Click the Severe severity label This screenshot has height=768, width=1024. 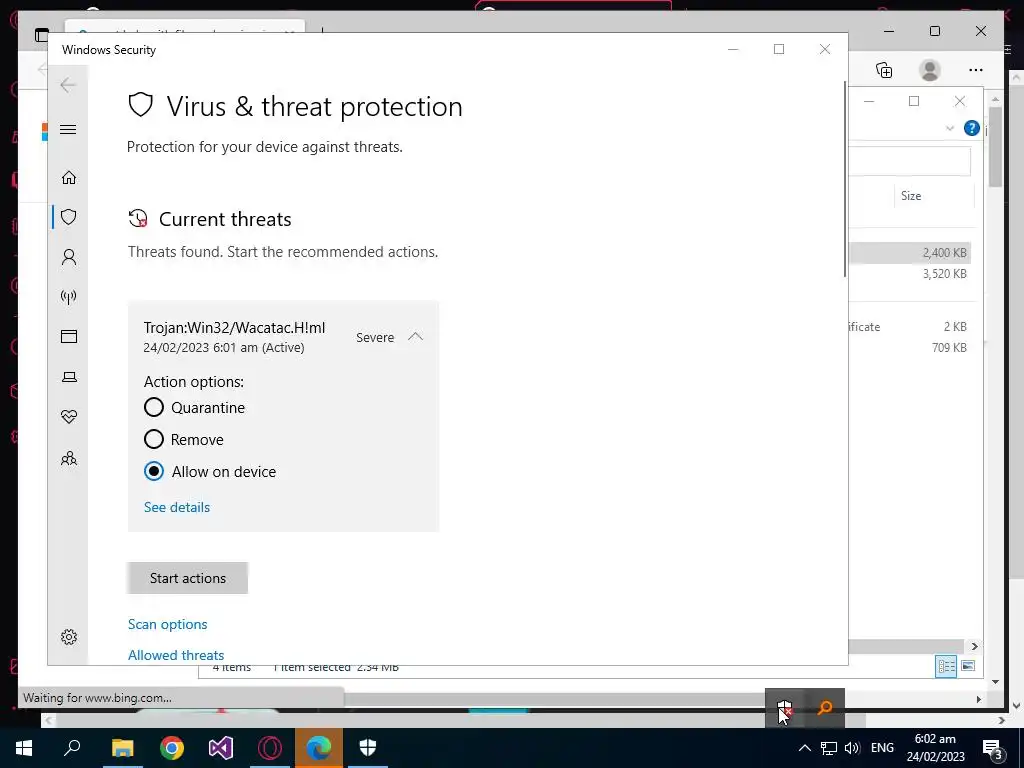(375, 338)
